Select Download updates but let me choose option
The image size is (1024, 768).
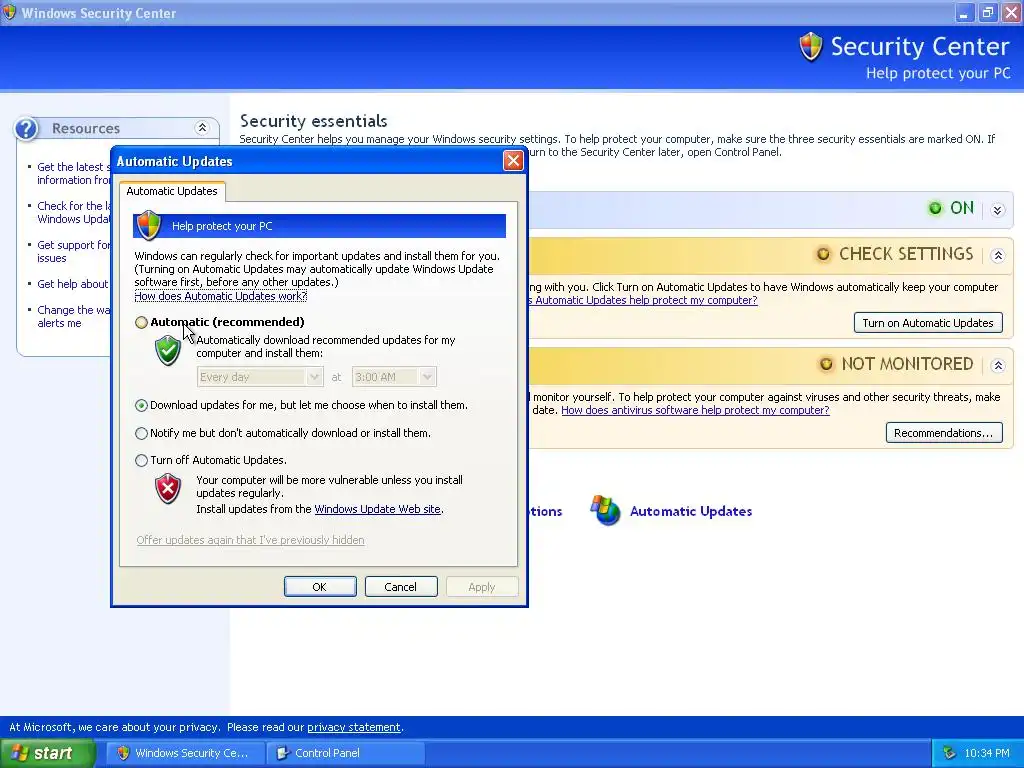pyautogui.click(x=141, y=406)
